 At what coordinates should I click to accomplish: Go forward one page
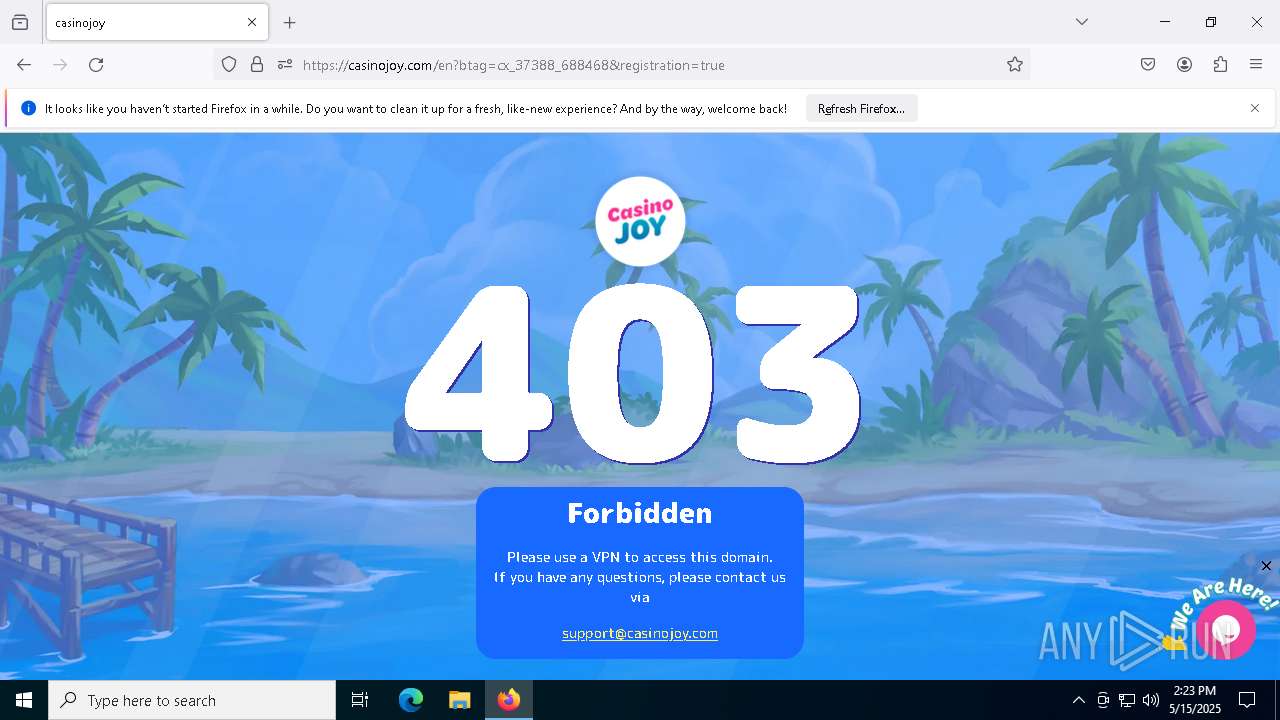(60, 65)
